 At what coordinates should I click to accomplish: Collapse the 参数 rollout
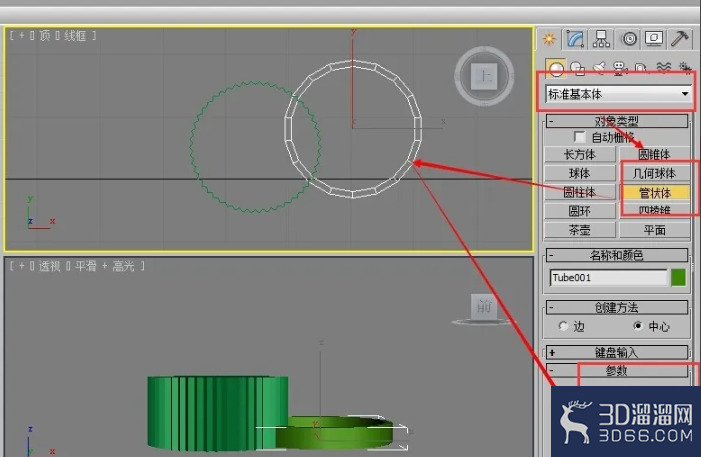(x=617, y=370)
